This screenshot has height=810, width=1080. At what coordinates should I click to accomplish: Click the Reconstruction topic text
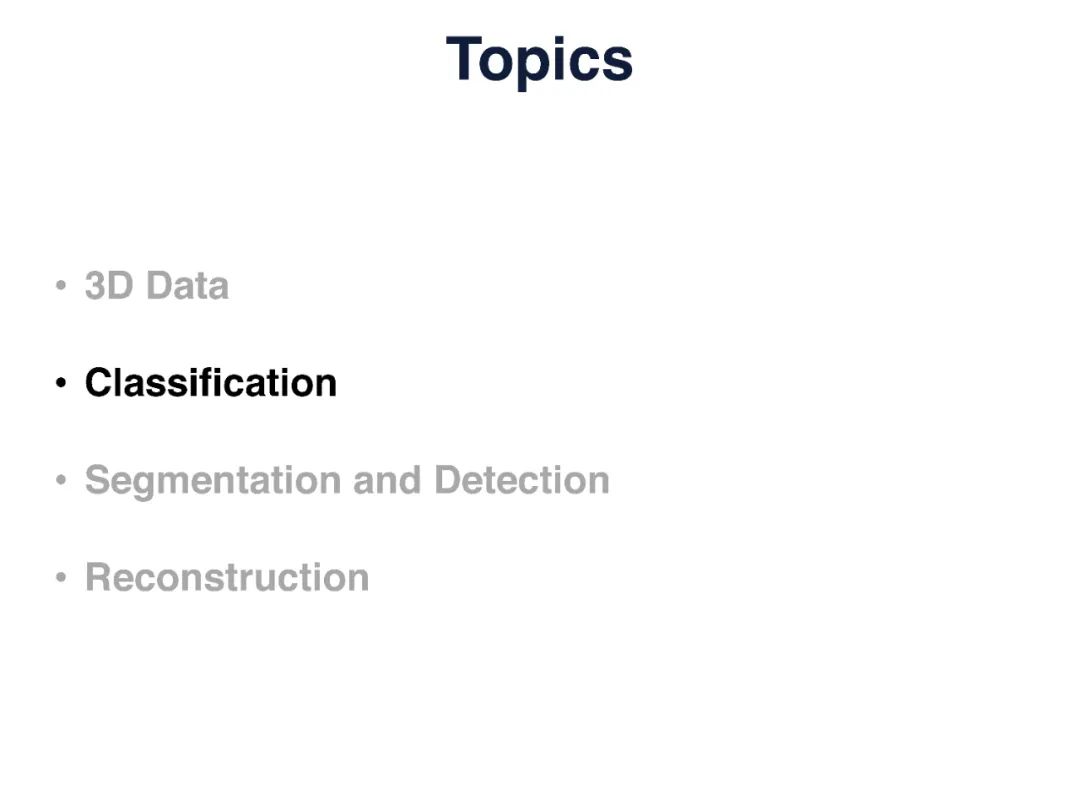[227, 577]
